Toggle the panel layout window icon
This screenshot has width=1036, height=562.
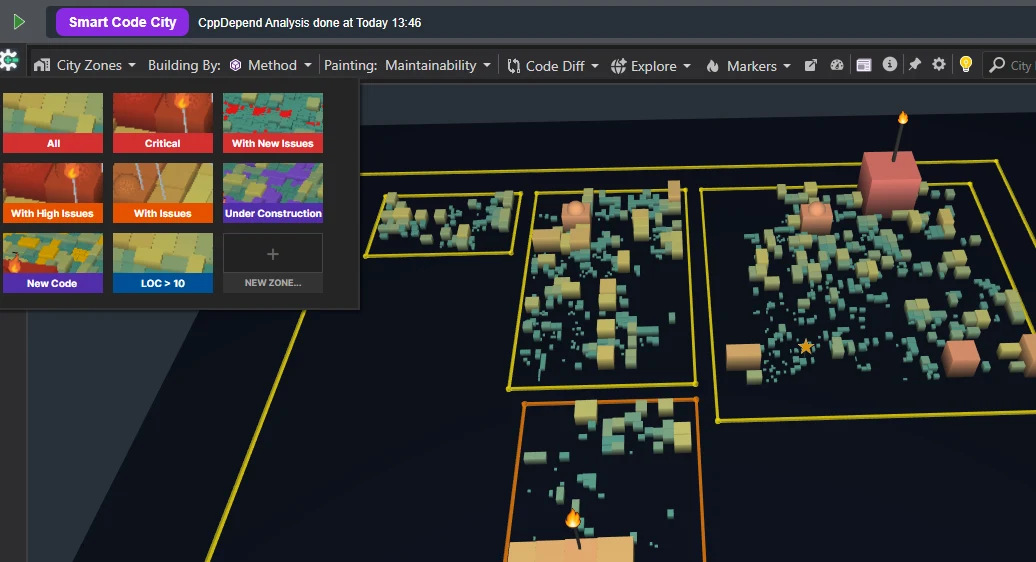tap(864, 65)
